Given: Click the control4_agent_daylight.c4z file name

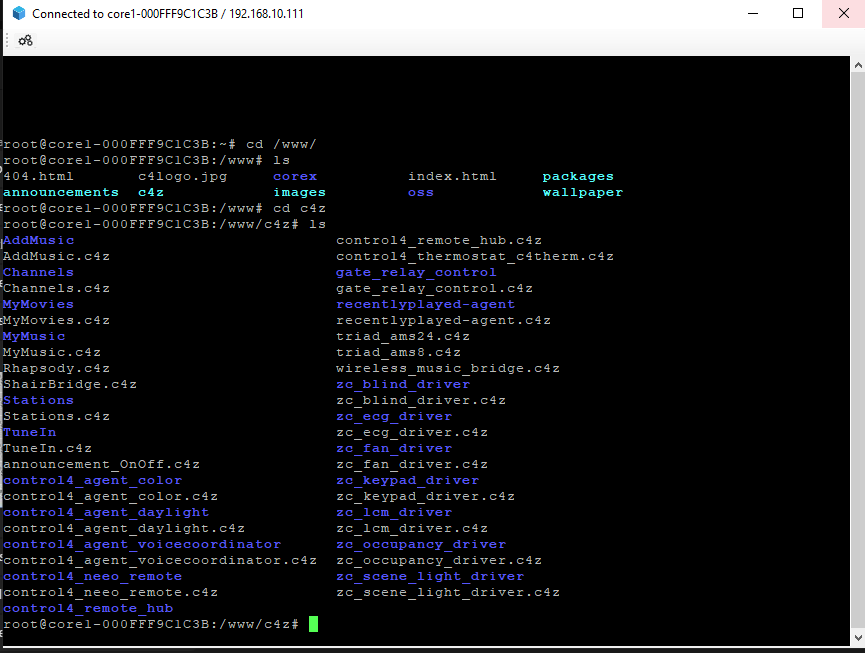Looking at the screenshot, I should [124, 528].
